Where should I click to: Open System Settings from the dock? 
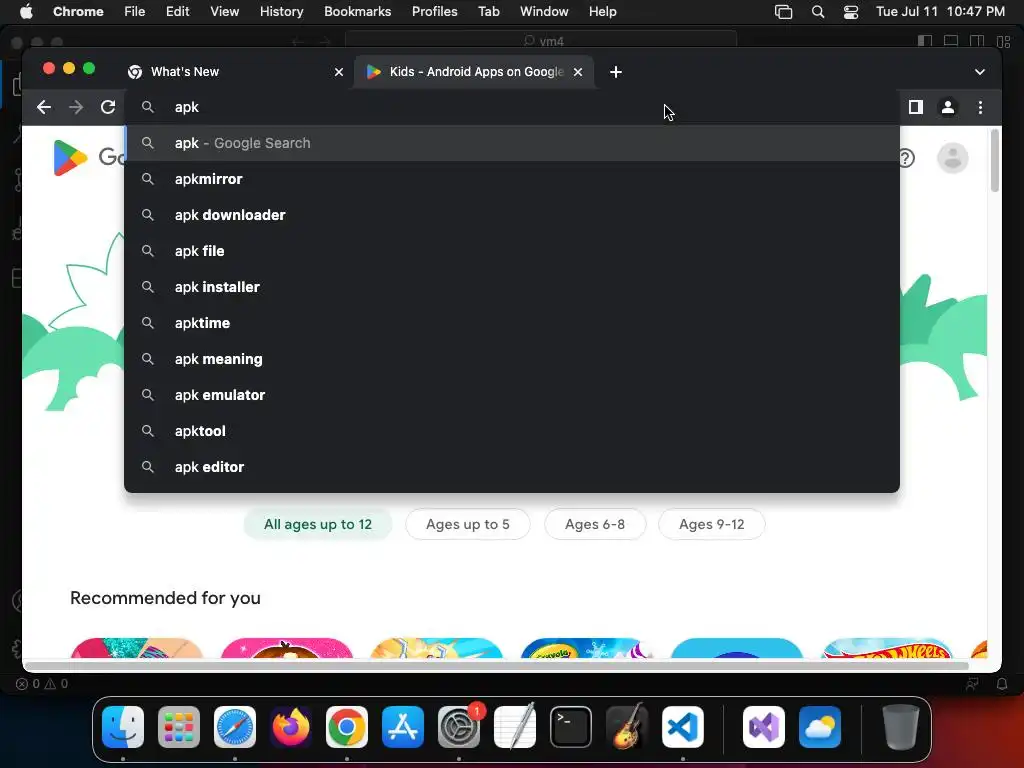[x=459, y=727]
